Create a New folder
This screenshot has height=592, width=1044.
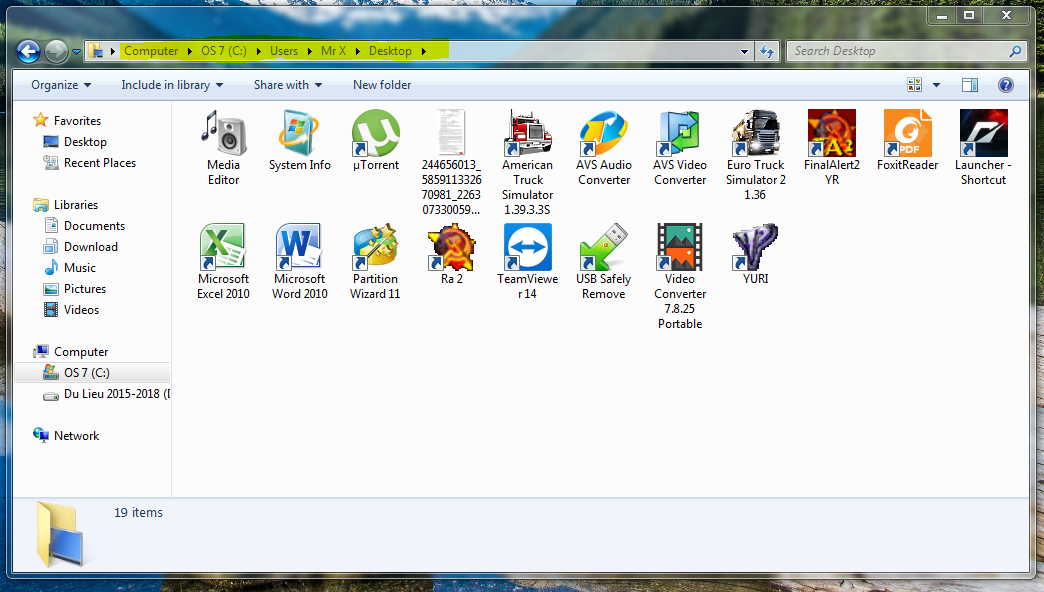click(382, 85)
